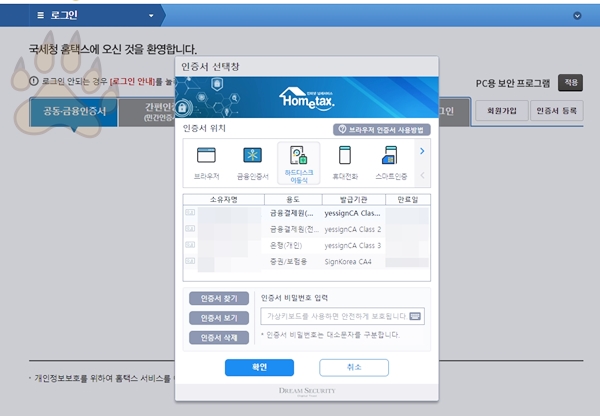Screen dimensions: 600x416
Task: Show next certificate locations with right arrow
Action: click(422, 151)
